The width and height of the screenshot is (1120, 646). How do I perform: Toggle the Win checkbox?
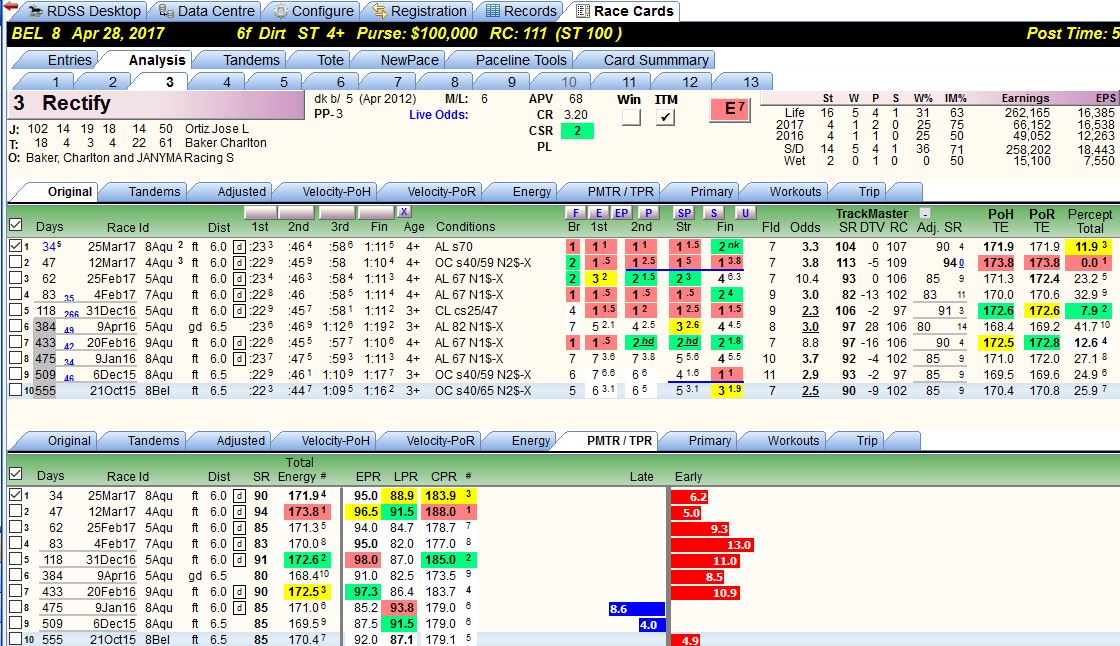(x=631, y=117)
